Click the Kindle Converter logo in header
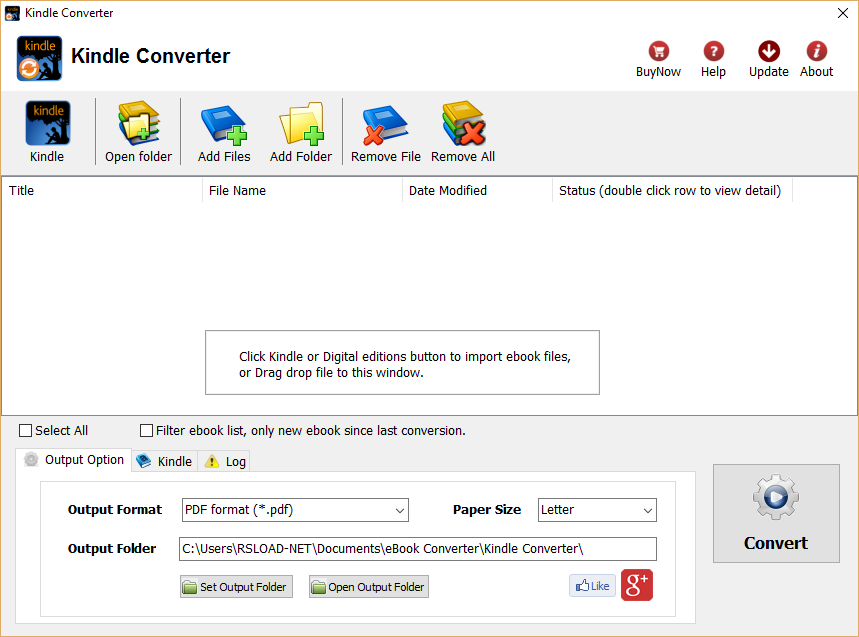This screenshot has height=637, width=859. click(x=39, y=58)
